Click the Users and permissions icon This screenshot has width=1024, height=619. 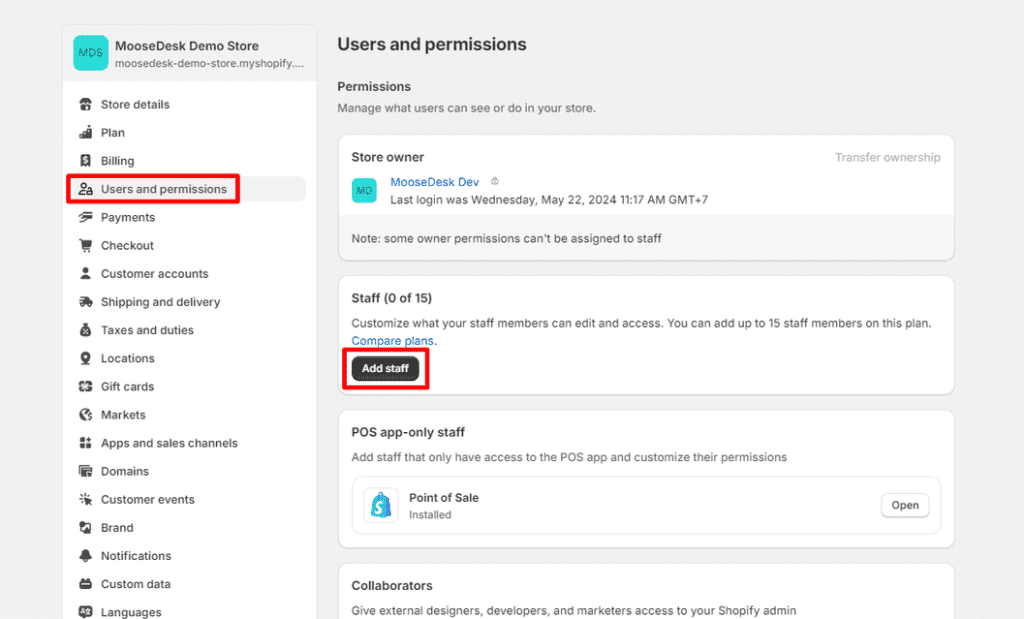point(86,189)
